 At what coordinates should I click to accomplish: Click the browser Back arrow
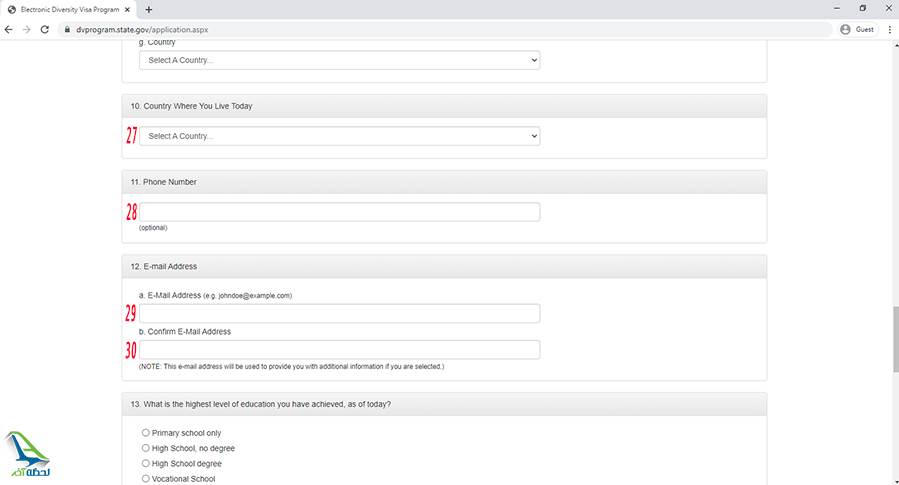pyautogui.click(x=10, y=30)
